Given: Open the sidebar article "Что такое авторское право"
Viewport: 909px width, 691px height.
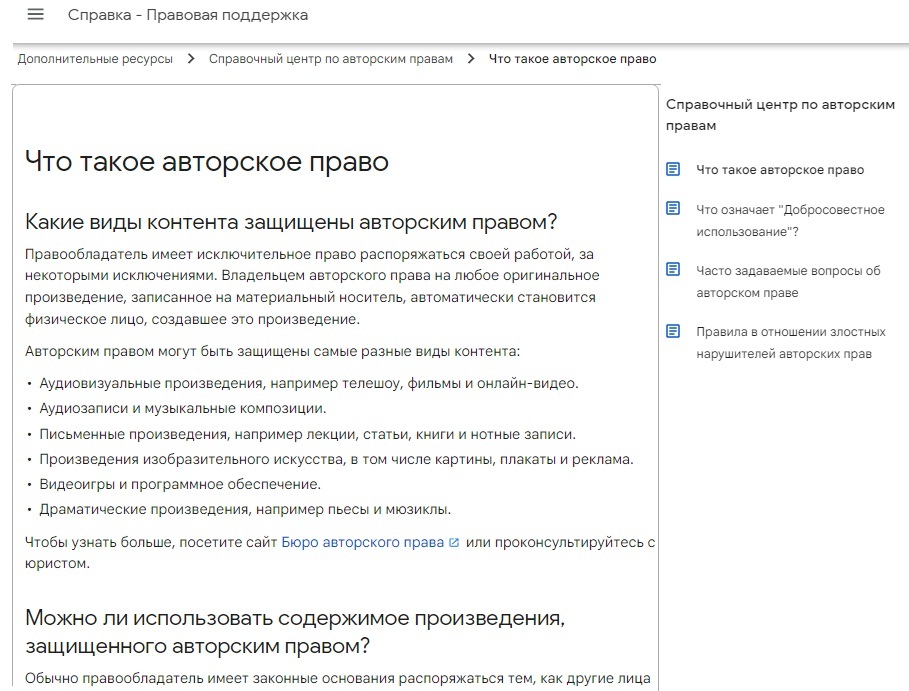Looking at the screenshot, I should coord(780,170).
